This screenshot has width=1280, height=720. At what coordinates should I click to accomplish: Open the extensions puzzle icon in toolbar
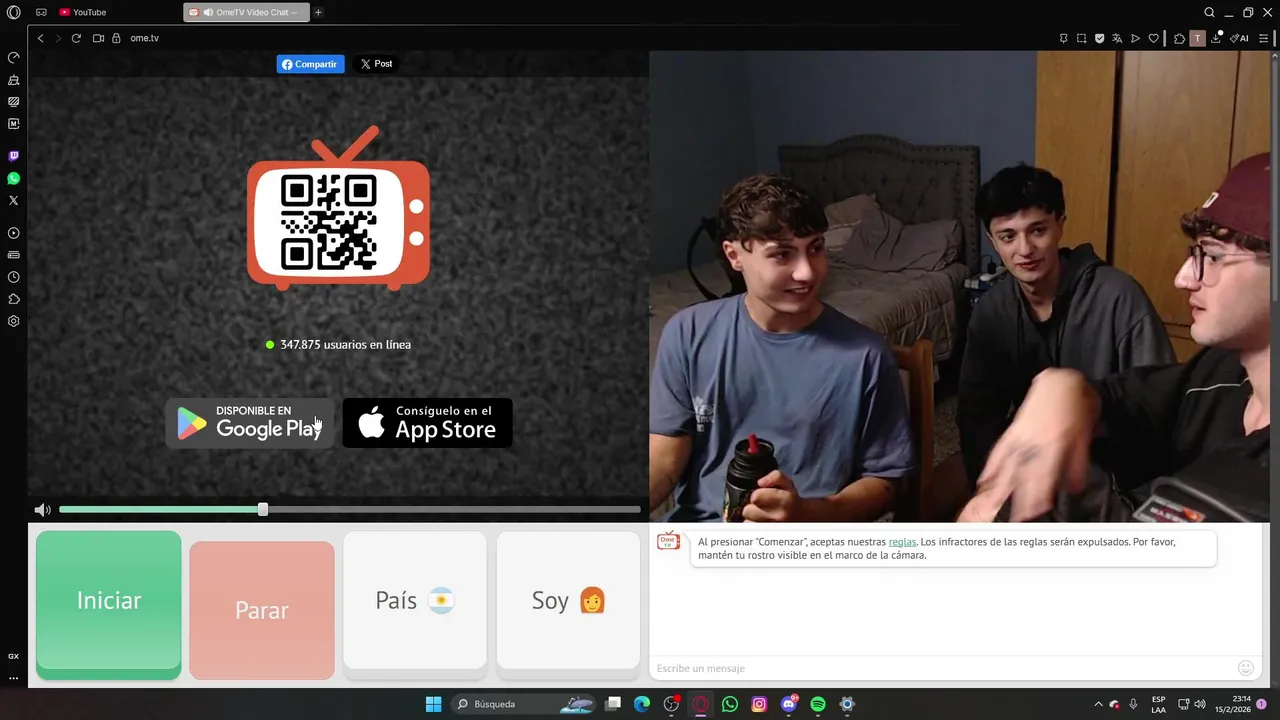point(1179,38)
